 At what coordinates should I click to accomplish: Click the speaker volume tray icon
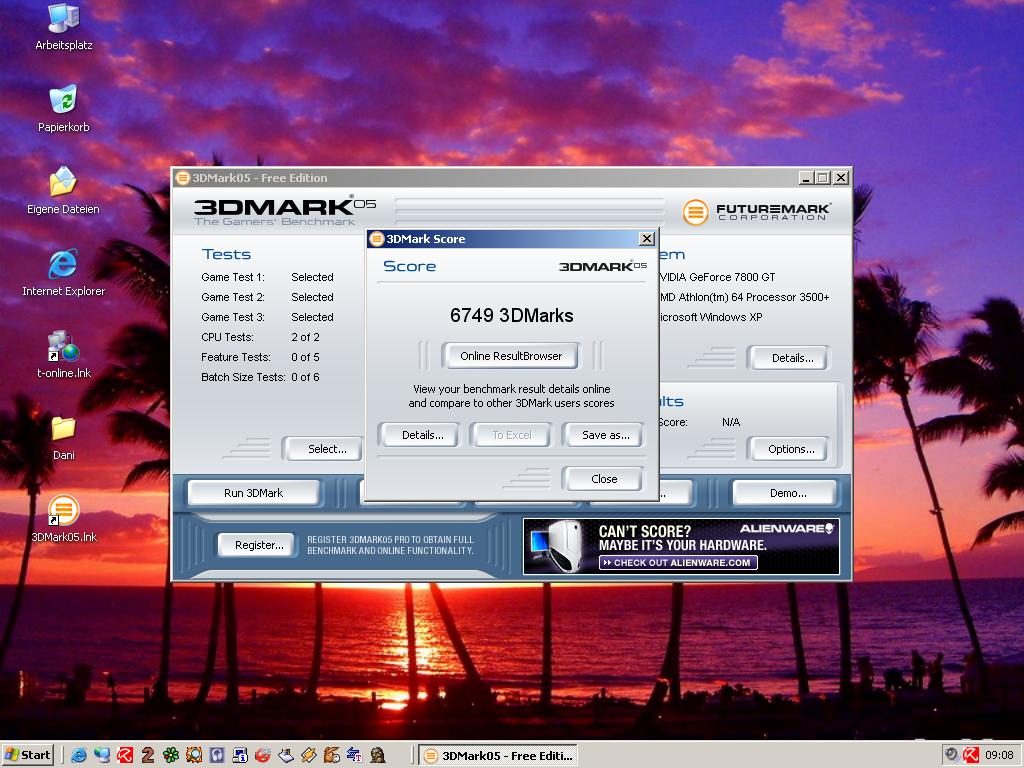pos(952,755)
